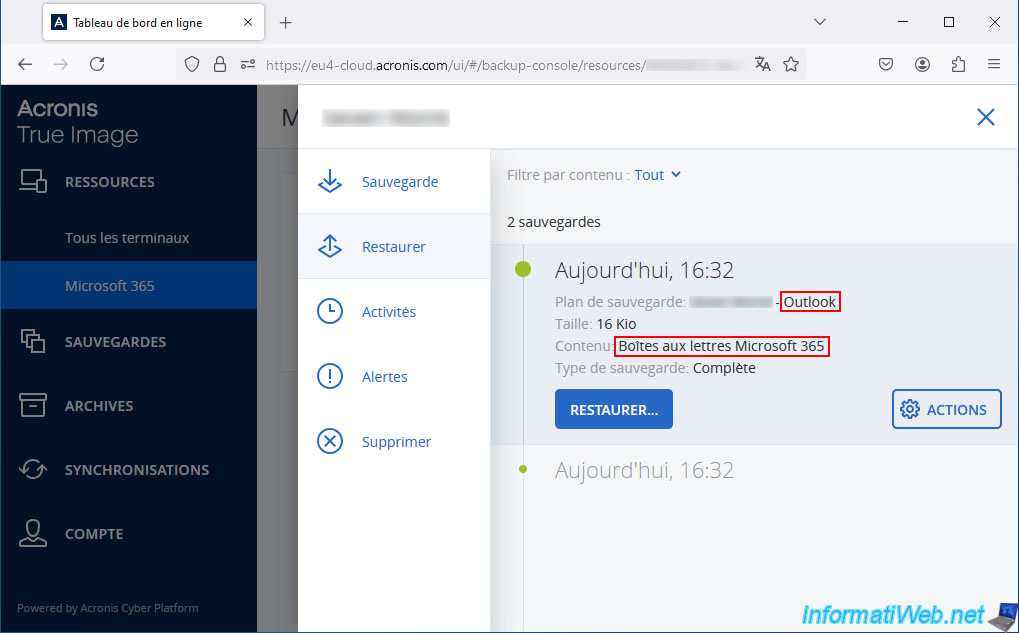The image size is (1019, 633).
Task: Choose Supprimer in the panel menu
Action: click(394, 442)
